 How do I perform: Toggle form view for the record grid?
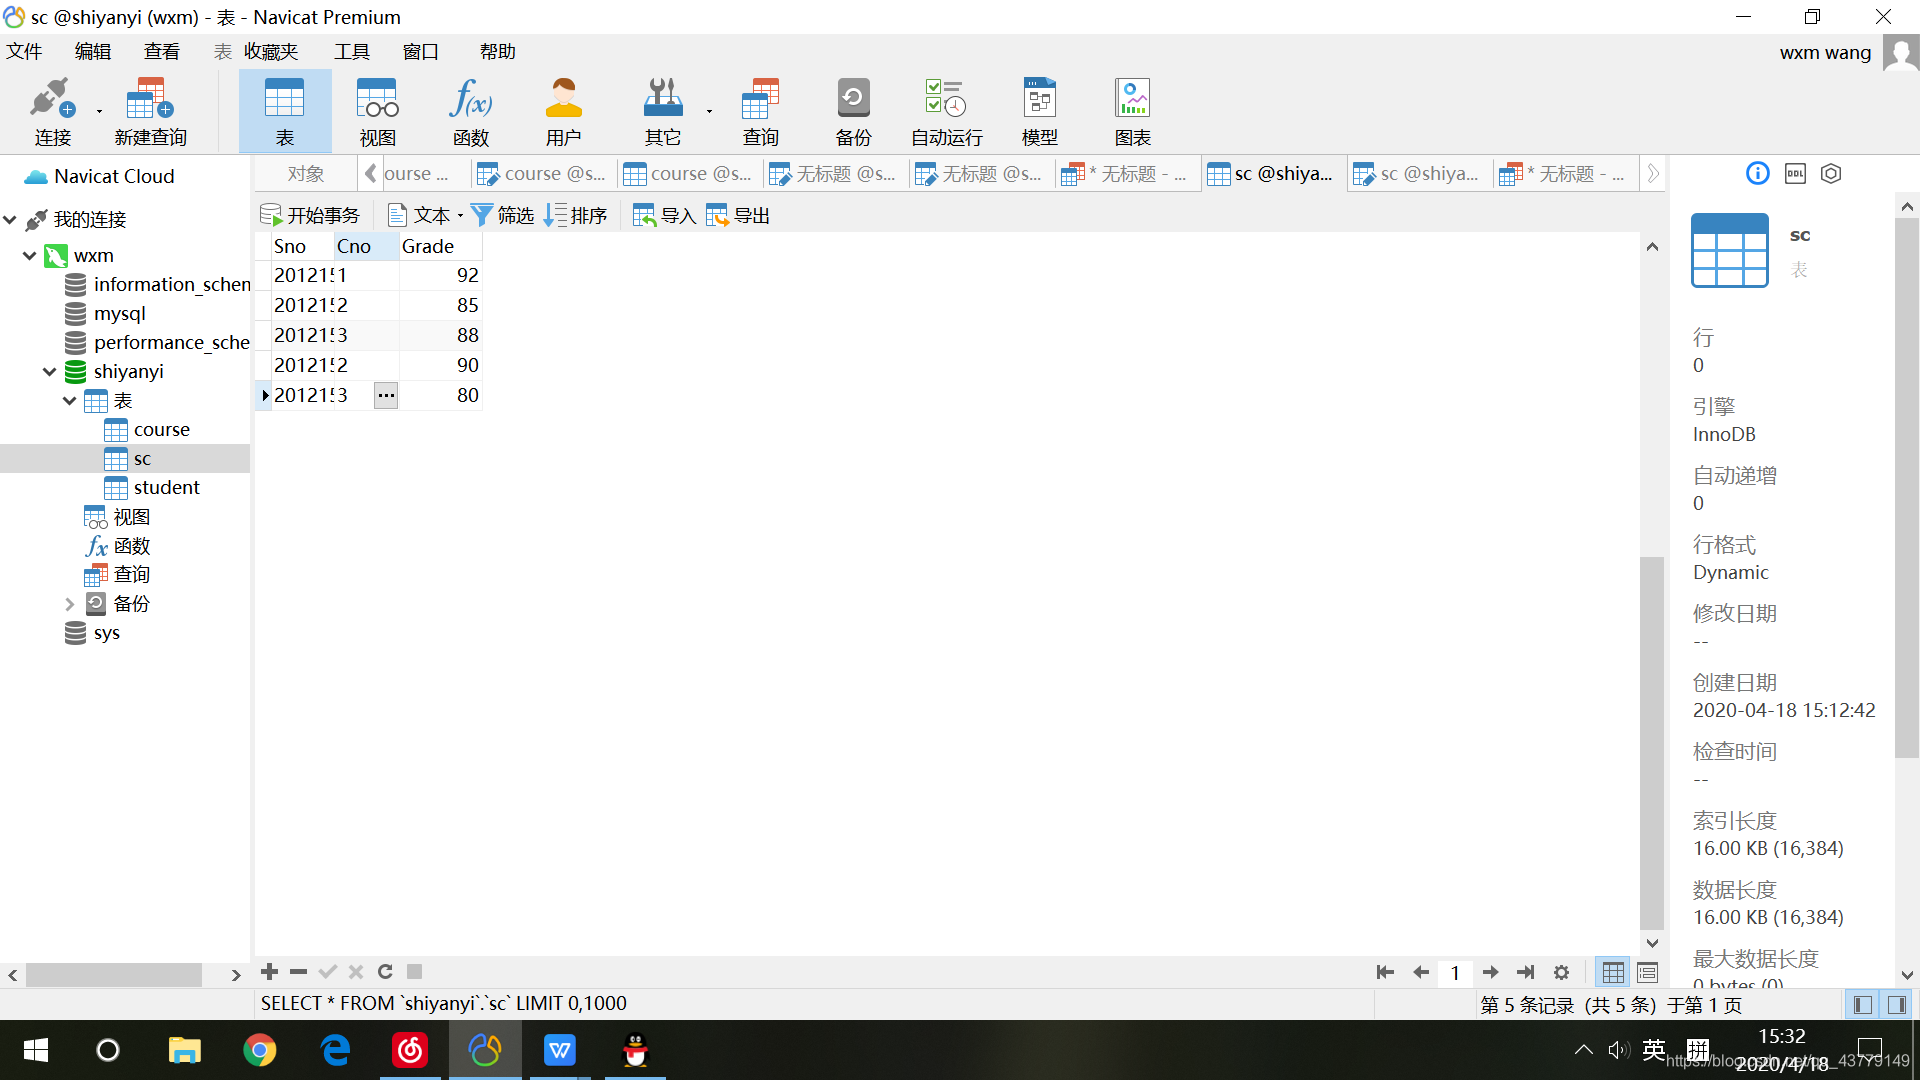tap(1646, 972)
